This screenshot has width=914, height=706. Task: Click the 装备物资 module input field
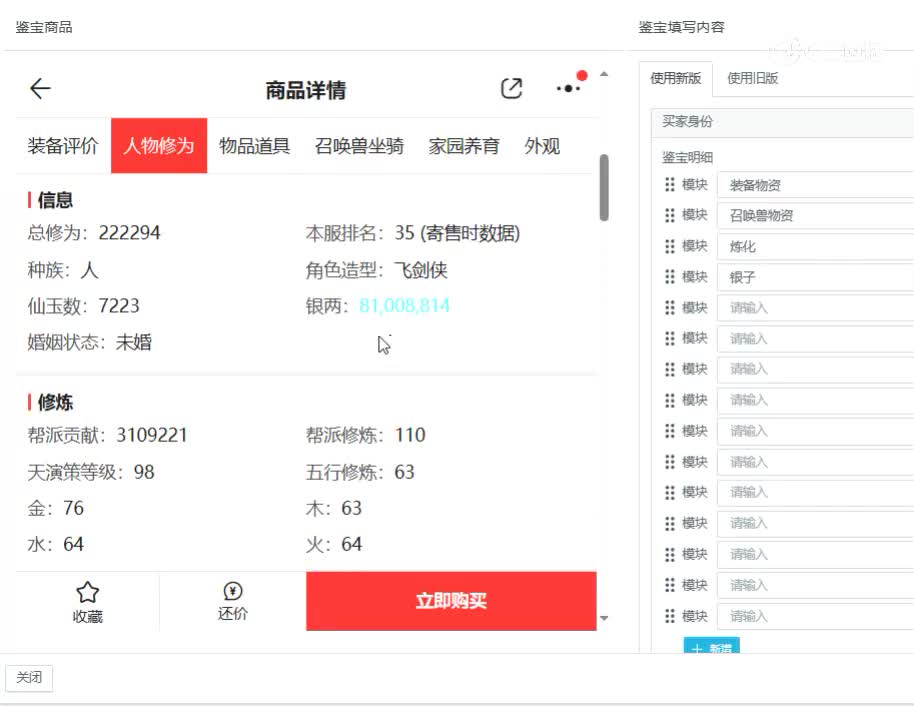tap(820, 184)
